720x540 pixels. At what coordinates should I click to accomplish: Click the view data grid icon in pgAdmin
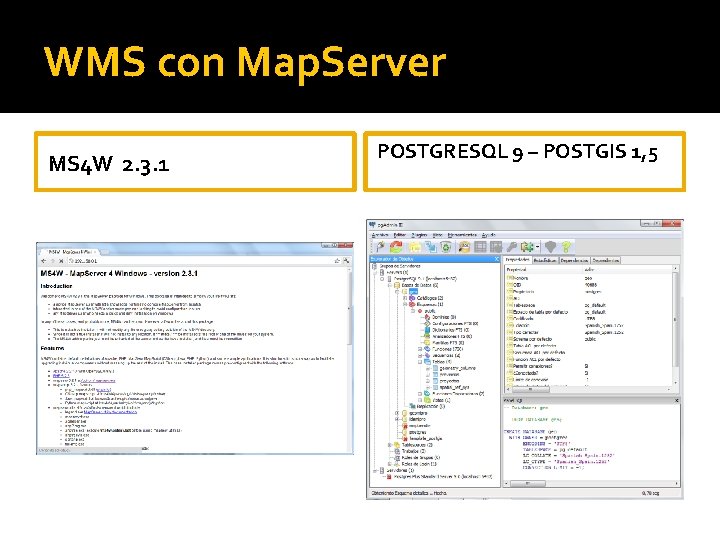pyautogui.click(x=480, y=247)
